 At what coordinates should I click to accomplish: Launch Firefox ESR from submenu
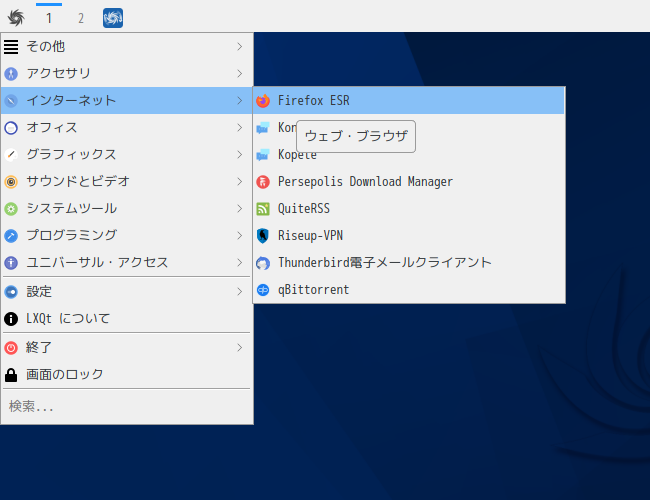pyautogui.click(x=409, y=101)
